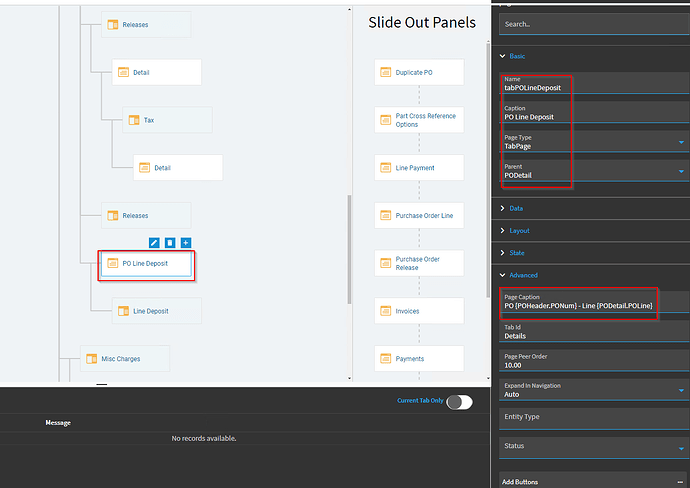The width and height of the screenshot is (690, 488).
Task: Select the Misc Charges tree node
Action: click(125, 359)
